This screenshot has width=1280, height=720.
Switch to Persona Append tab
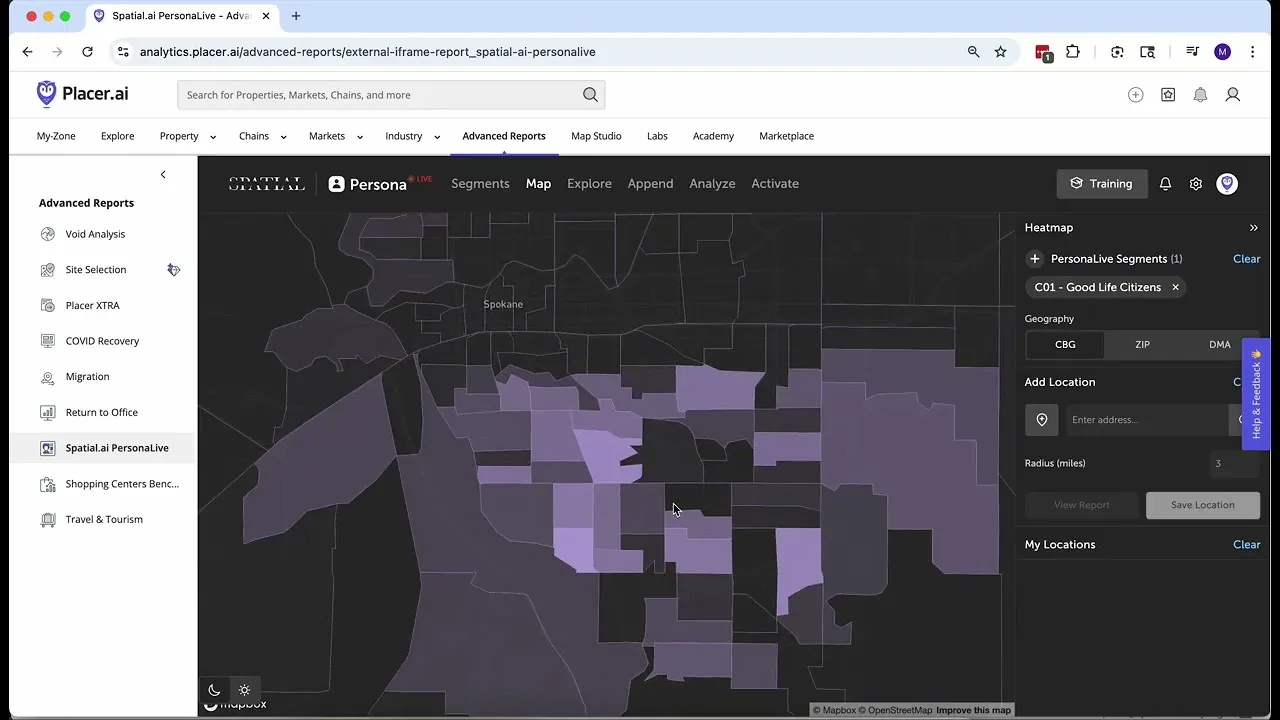tap(650, 184)
